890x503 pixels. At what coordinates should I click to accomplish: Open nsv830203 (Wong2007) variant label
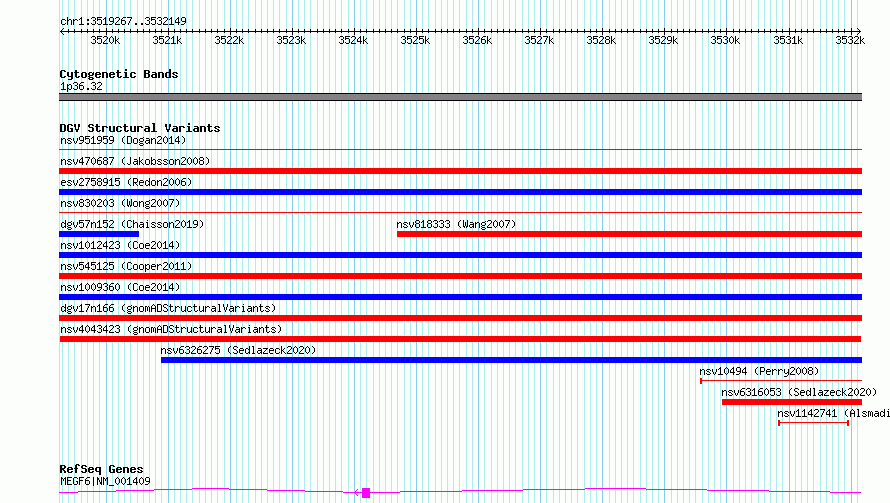(120, 203)
